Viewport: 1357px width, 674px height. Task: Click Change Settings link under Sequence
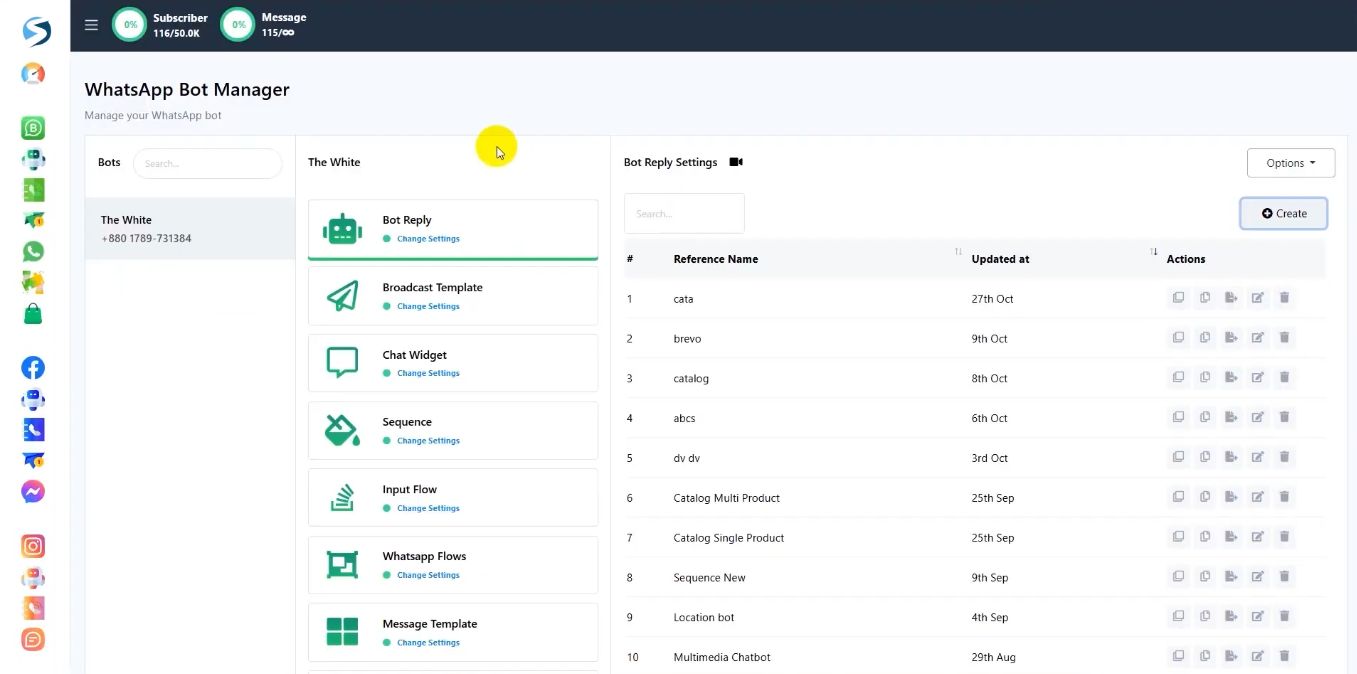[x=428, y=441]
